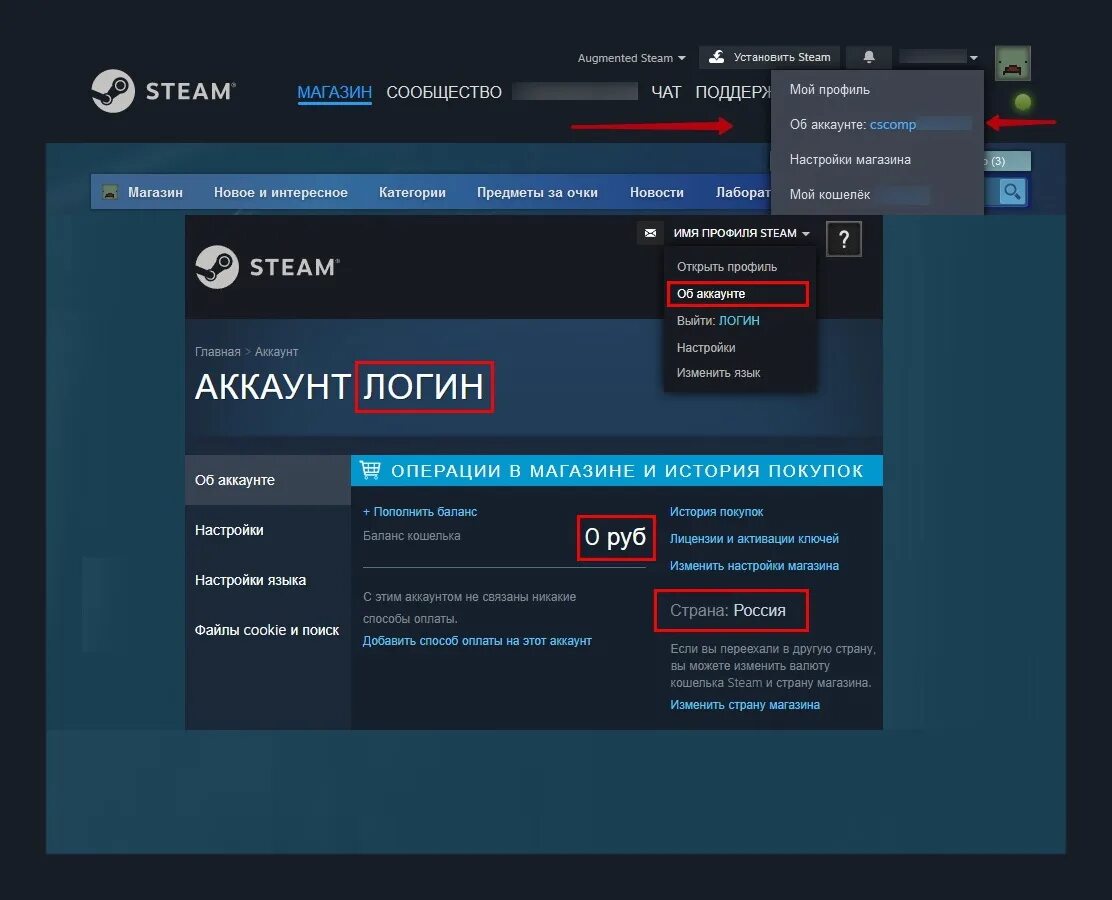Click the Установить Steam button
Screen dimensions: 1112x900
click(x=769, y=57)
